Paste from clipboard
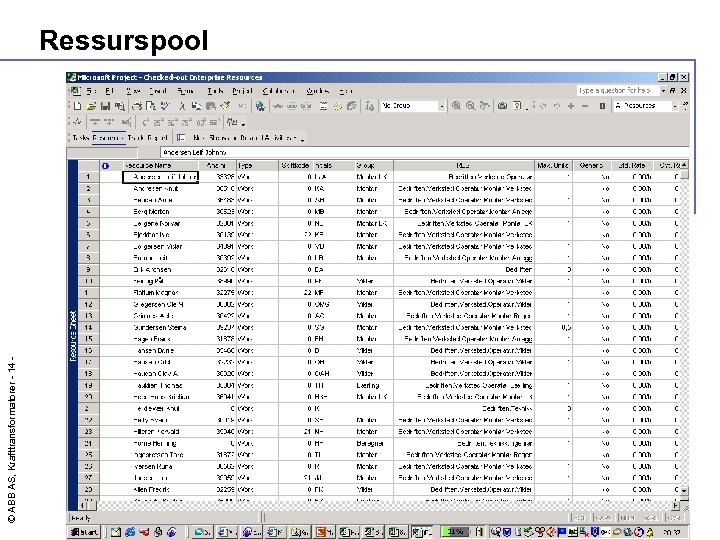 click(x=211, y=106)
